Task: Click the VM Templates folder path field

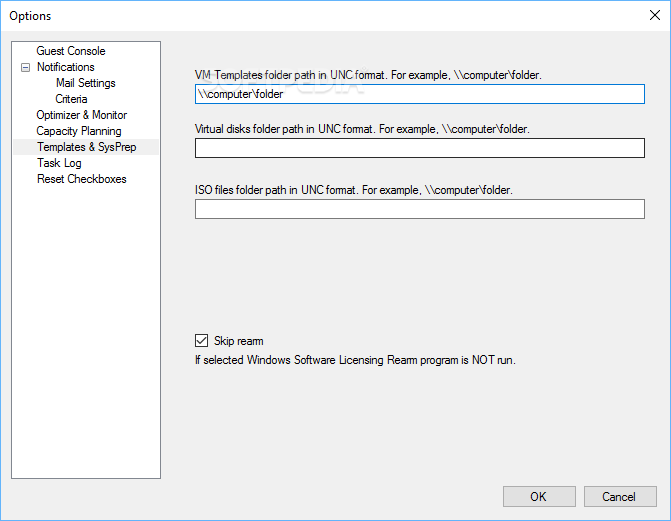Action: click(x=420, y=94)
